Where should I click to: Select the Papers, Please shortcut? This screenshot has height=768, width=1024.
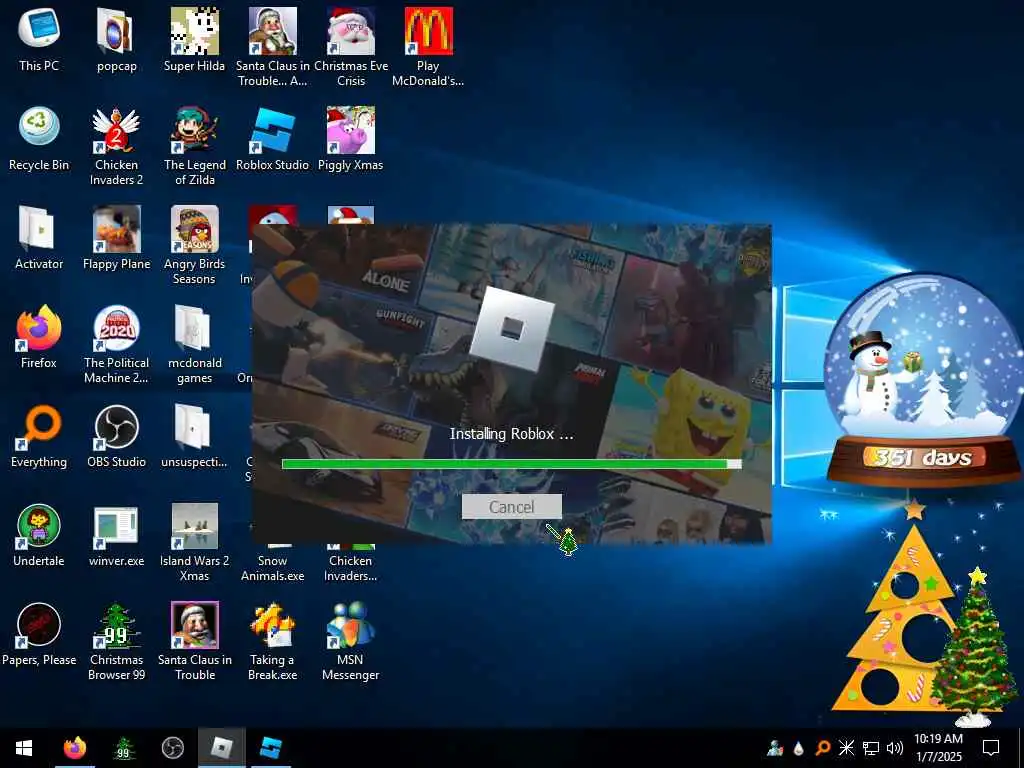pos(39,635)
